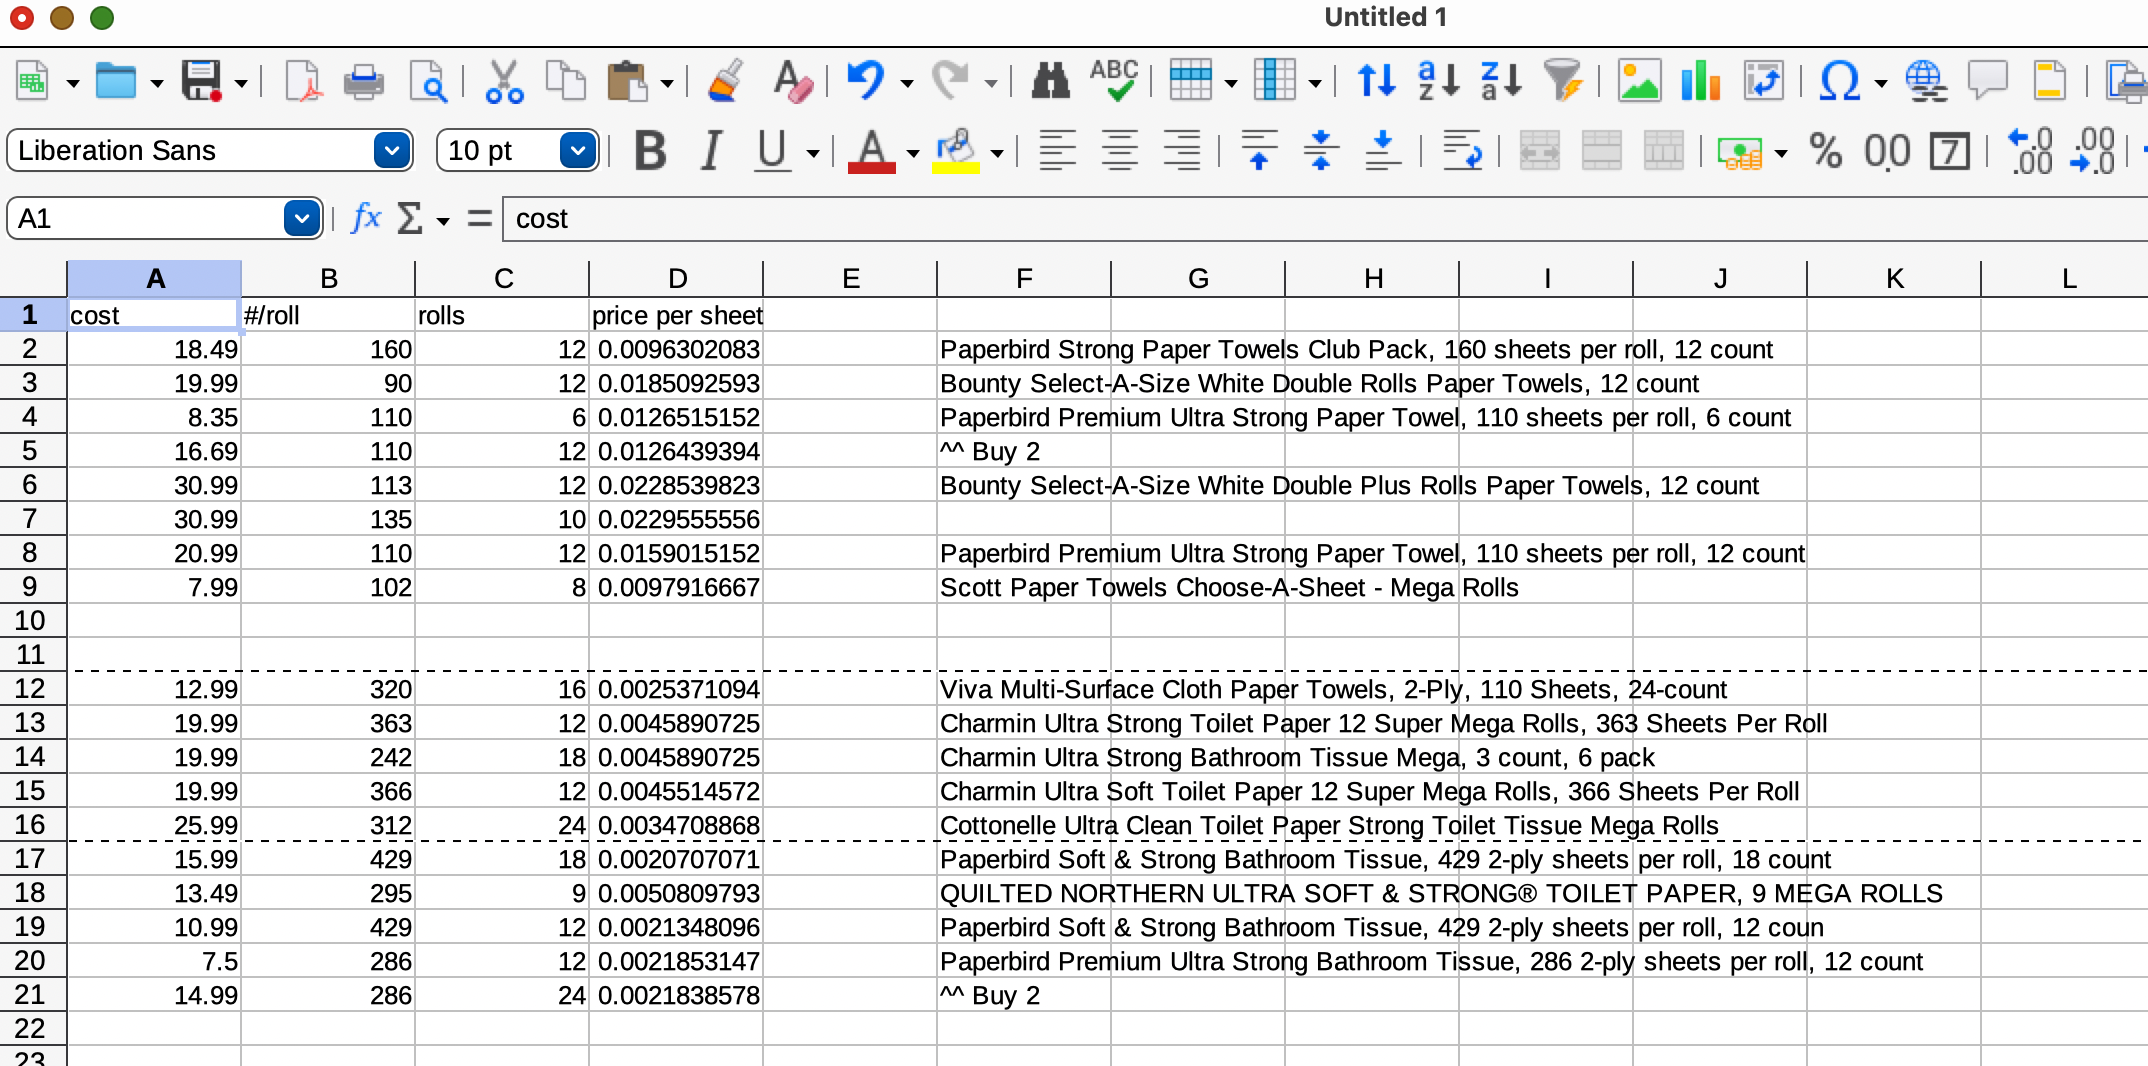Insert a chart
Image resolution: width=2148 pixels, height=1066 pixels.
[x=1701, y=81]
